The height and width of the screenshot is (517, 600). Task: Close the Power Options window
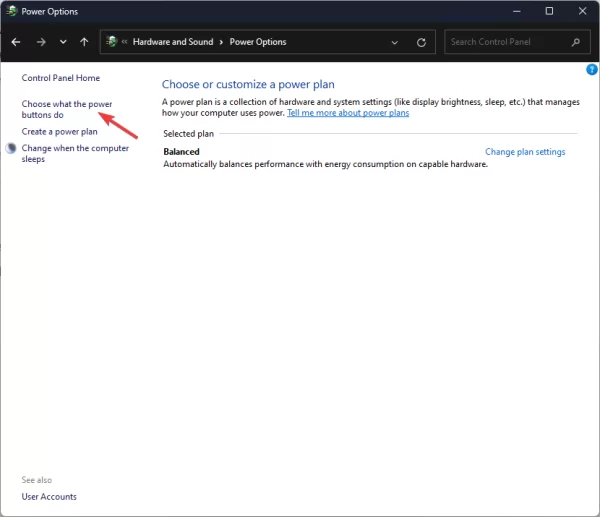pyautogui.click(x=582, y=11)
